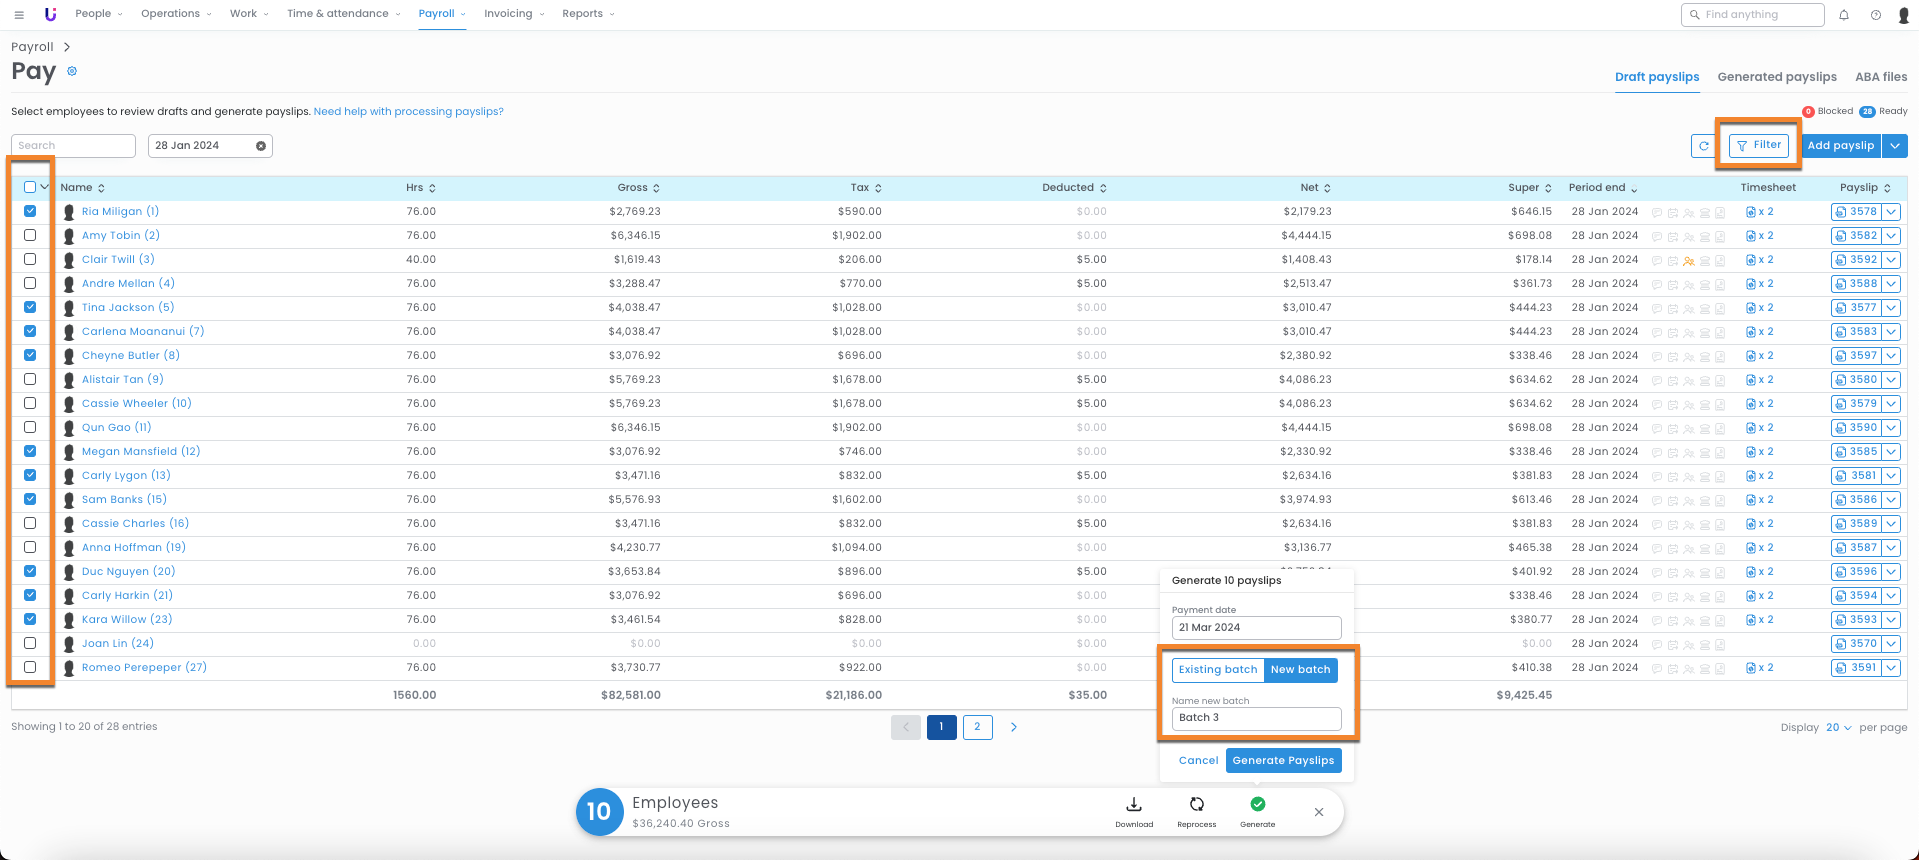Open the hamburger menu icon
The height and width of the screenshot is (860, 1919).
tap(19, 15)
